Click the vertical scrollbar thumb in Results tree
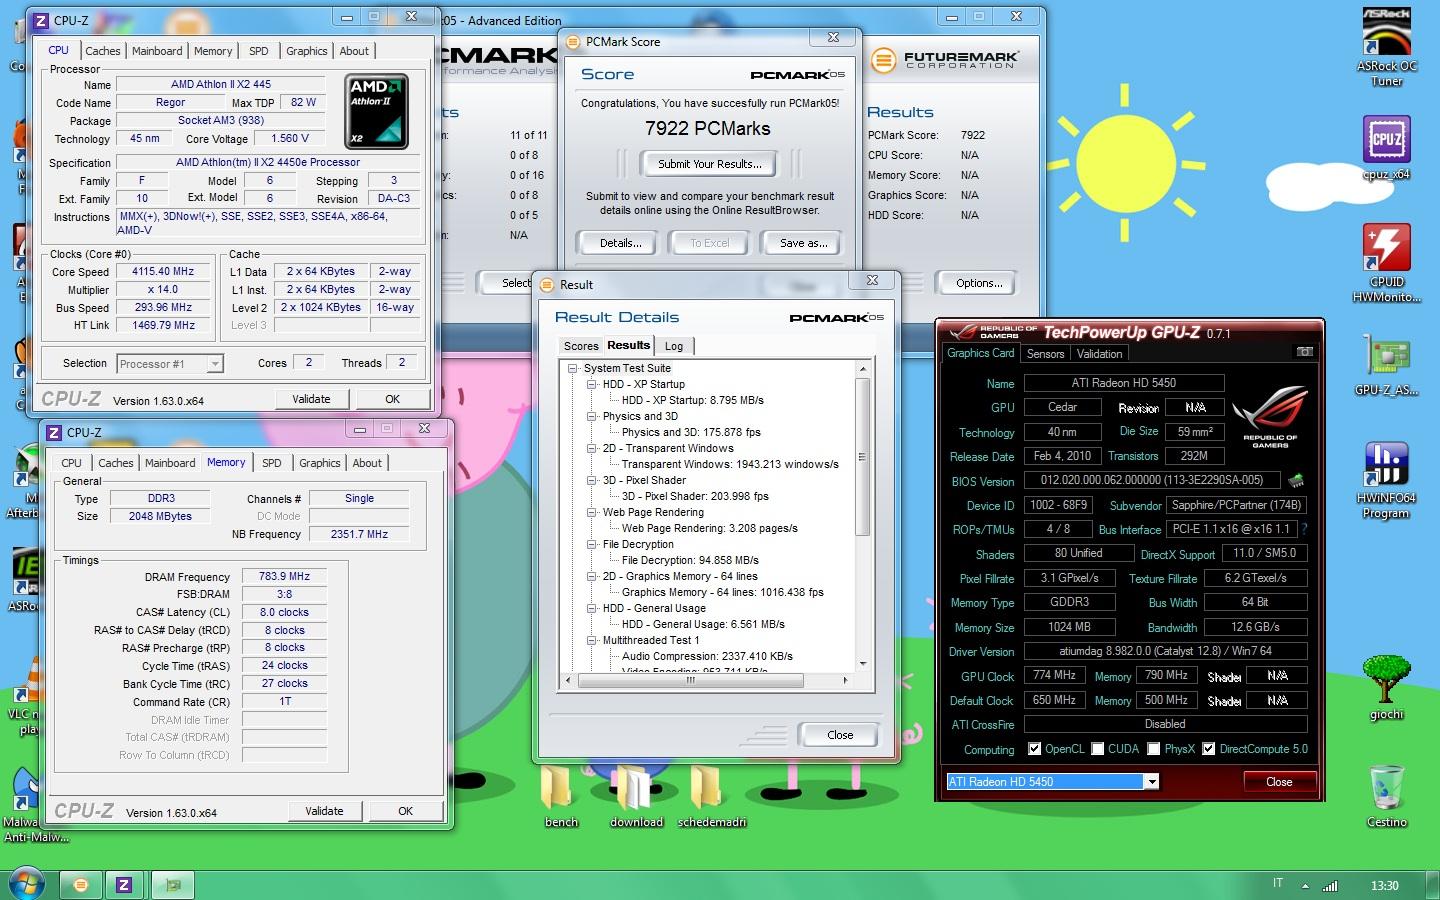The image size is (1440, 900). (x=862, y=457)
